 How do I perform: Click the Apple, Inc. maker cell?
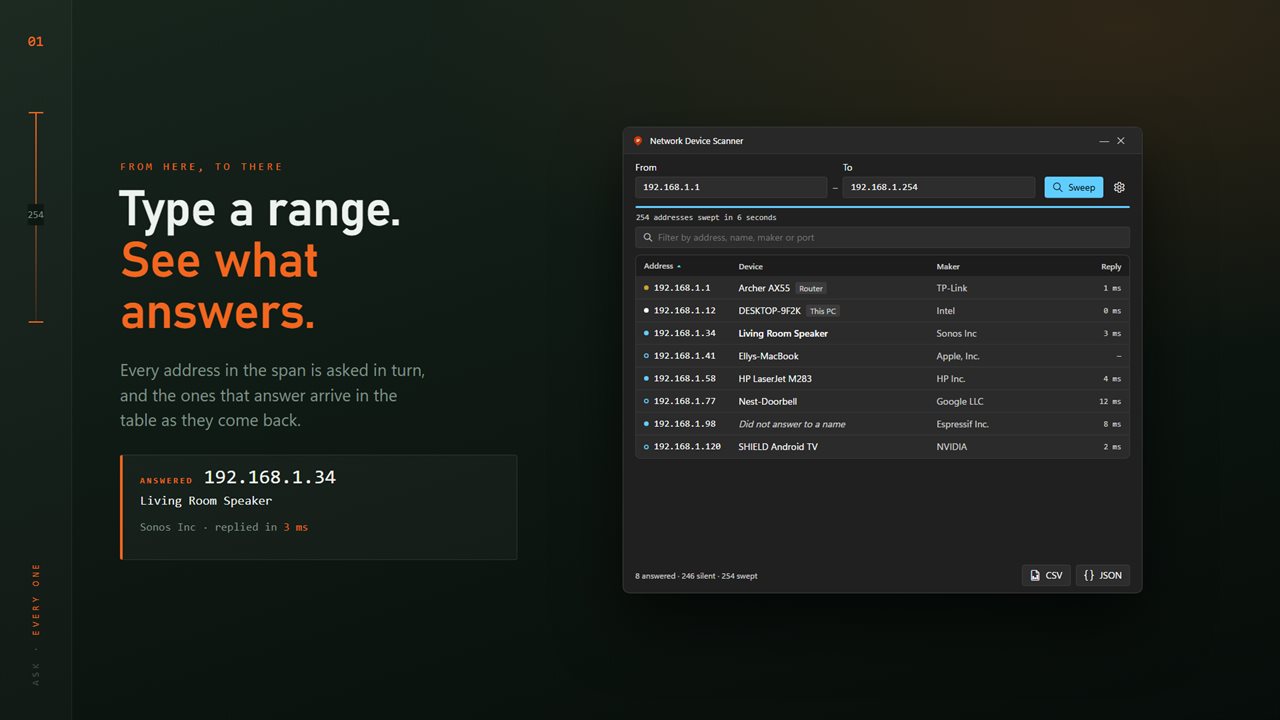click(x=958, y=356)
